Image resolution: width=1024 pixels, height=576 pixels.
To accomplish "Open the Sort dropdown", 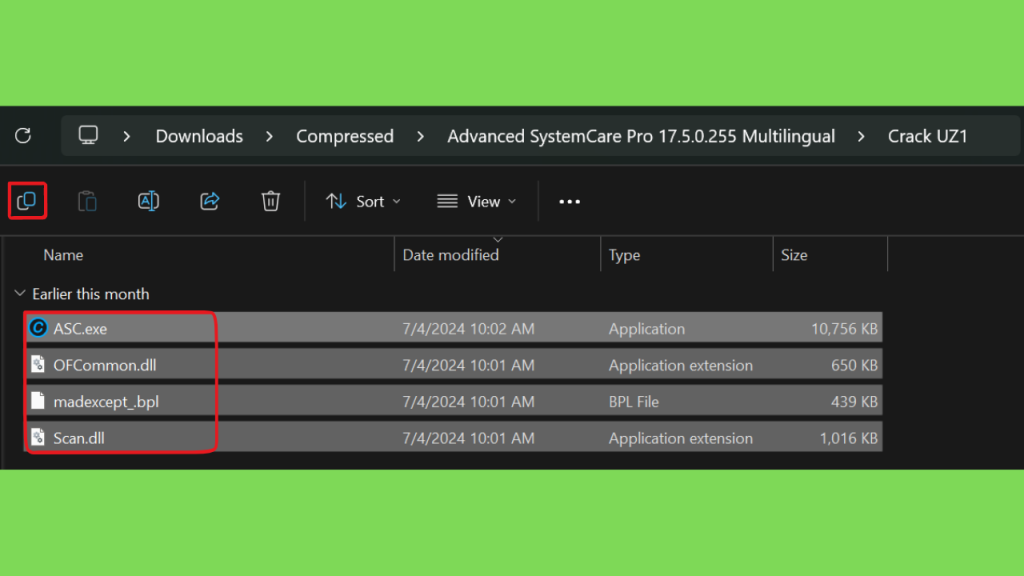I will point(363,201).
